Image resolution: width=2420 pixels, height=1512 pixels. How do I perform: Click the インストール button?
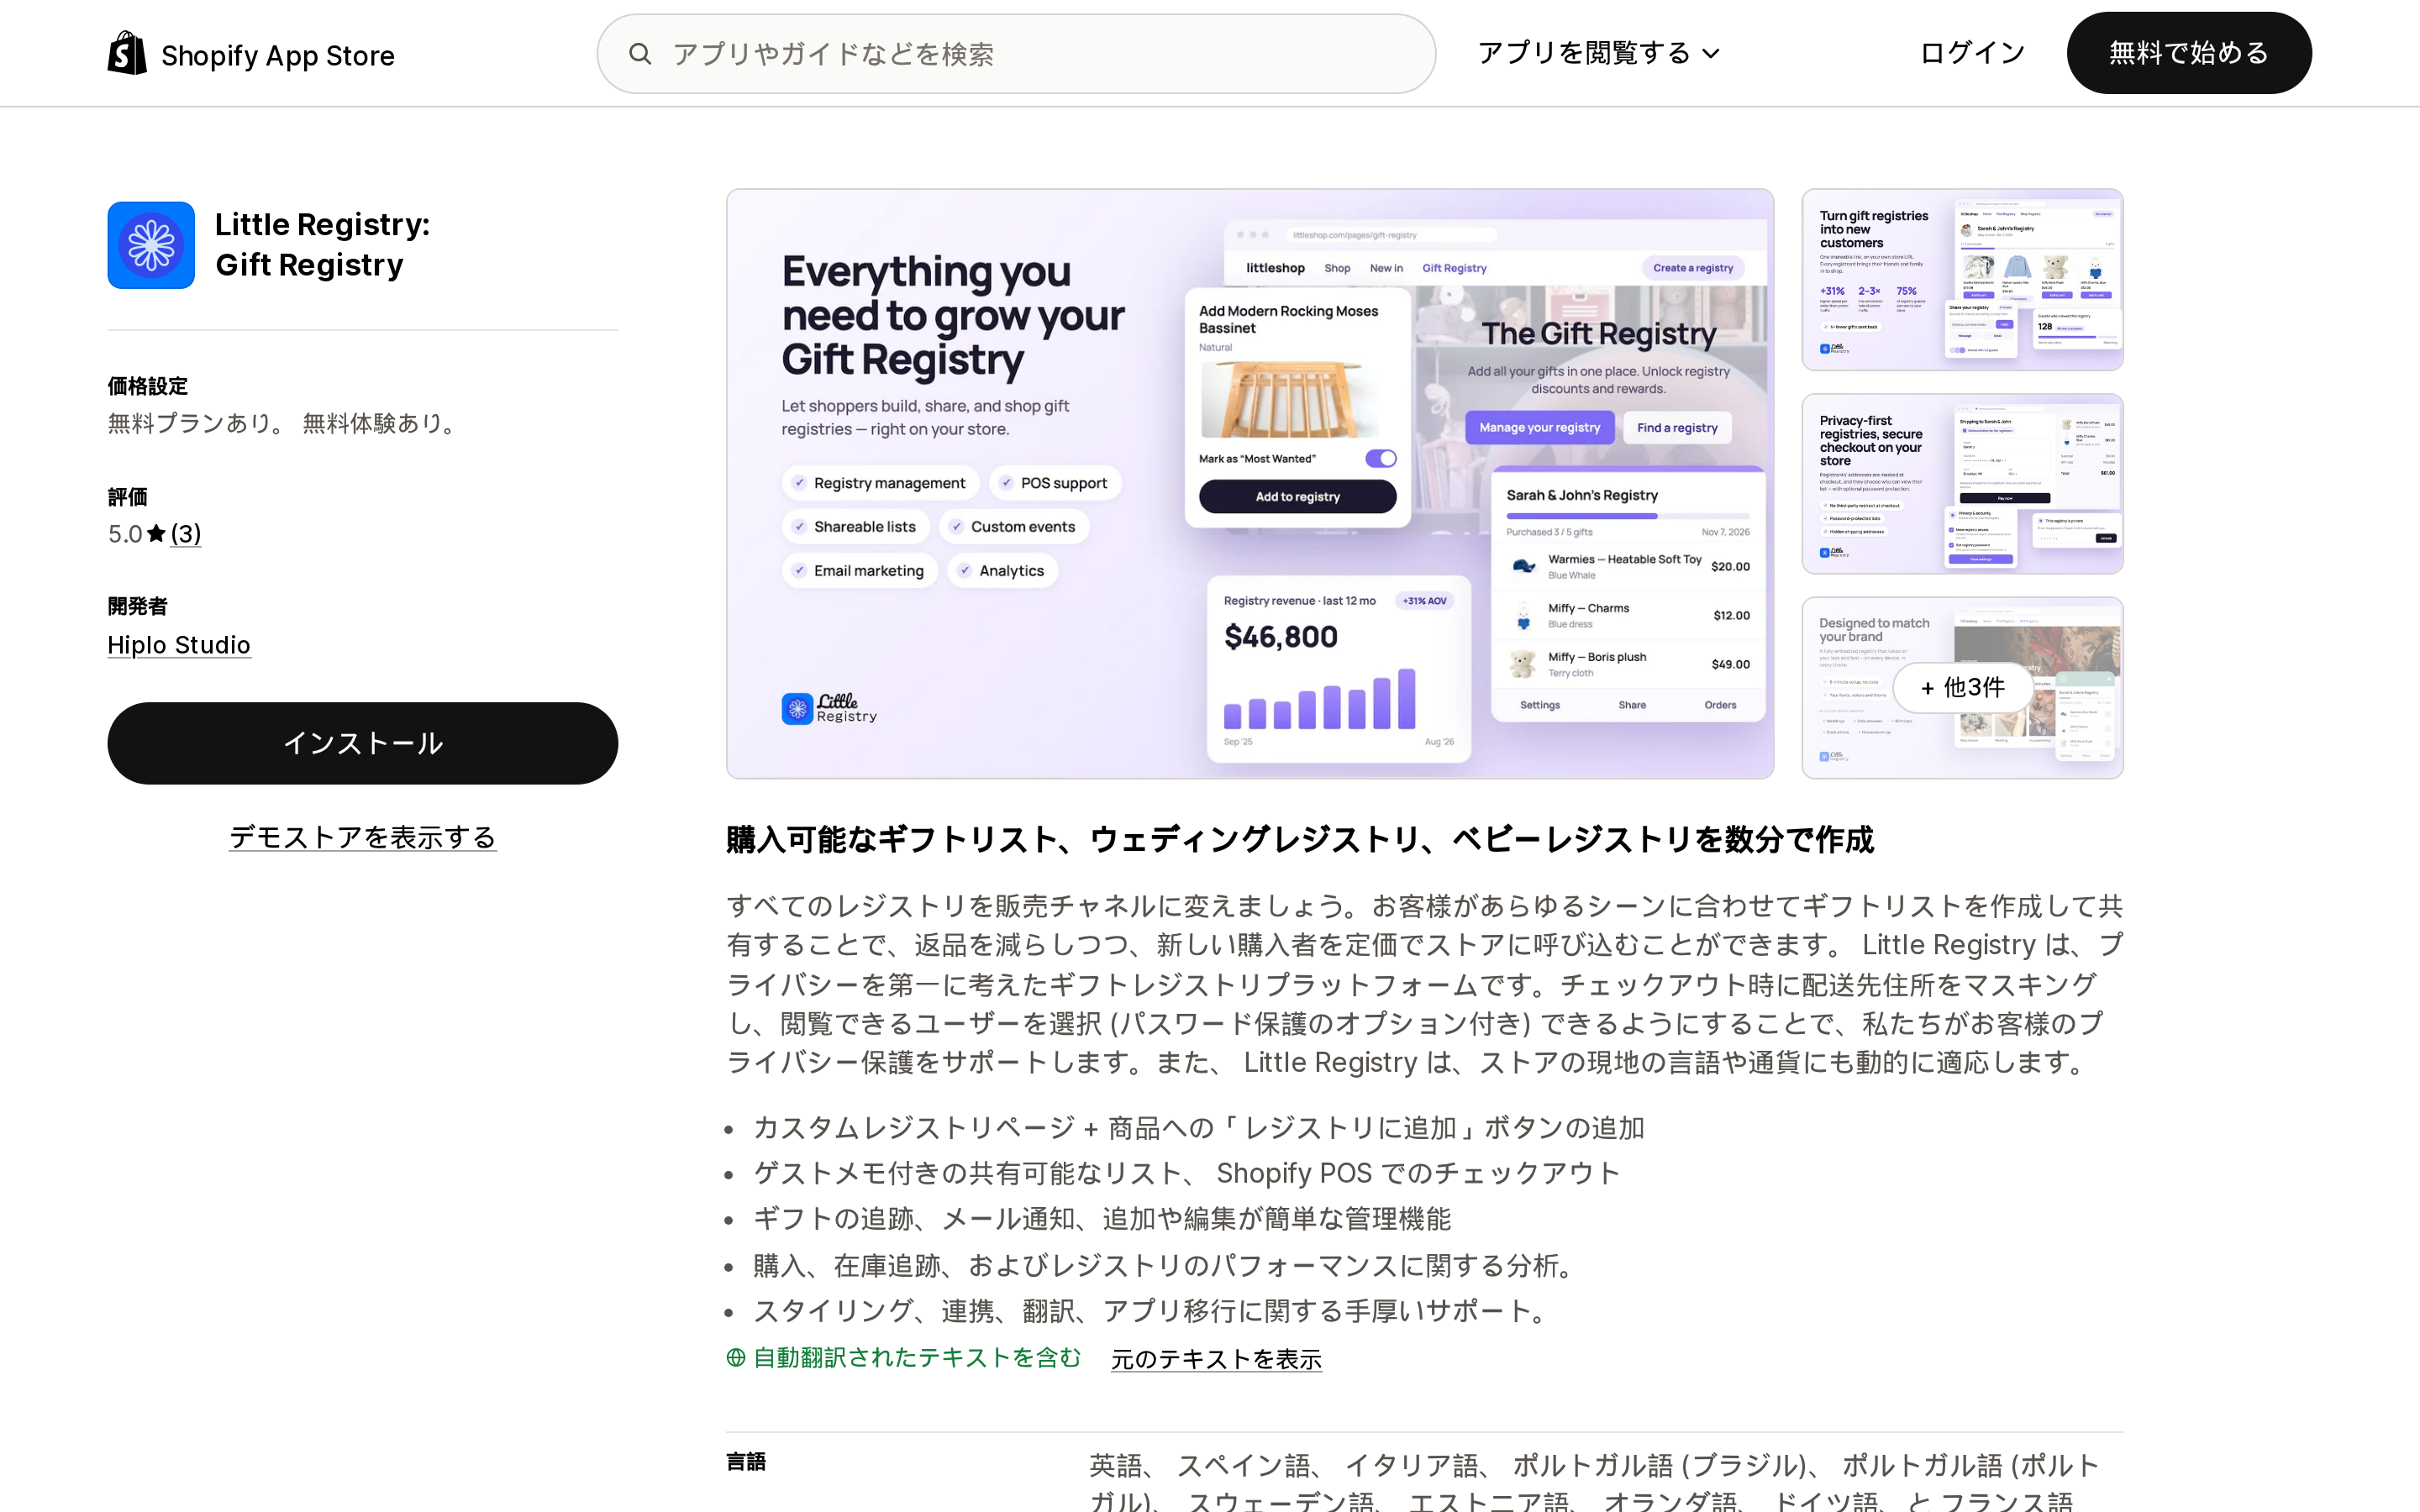click(363, 743)
